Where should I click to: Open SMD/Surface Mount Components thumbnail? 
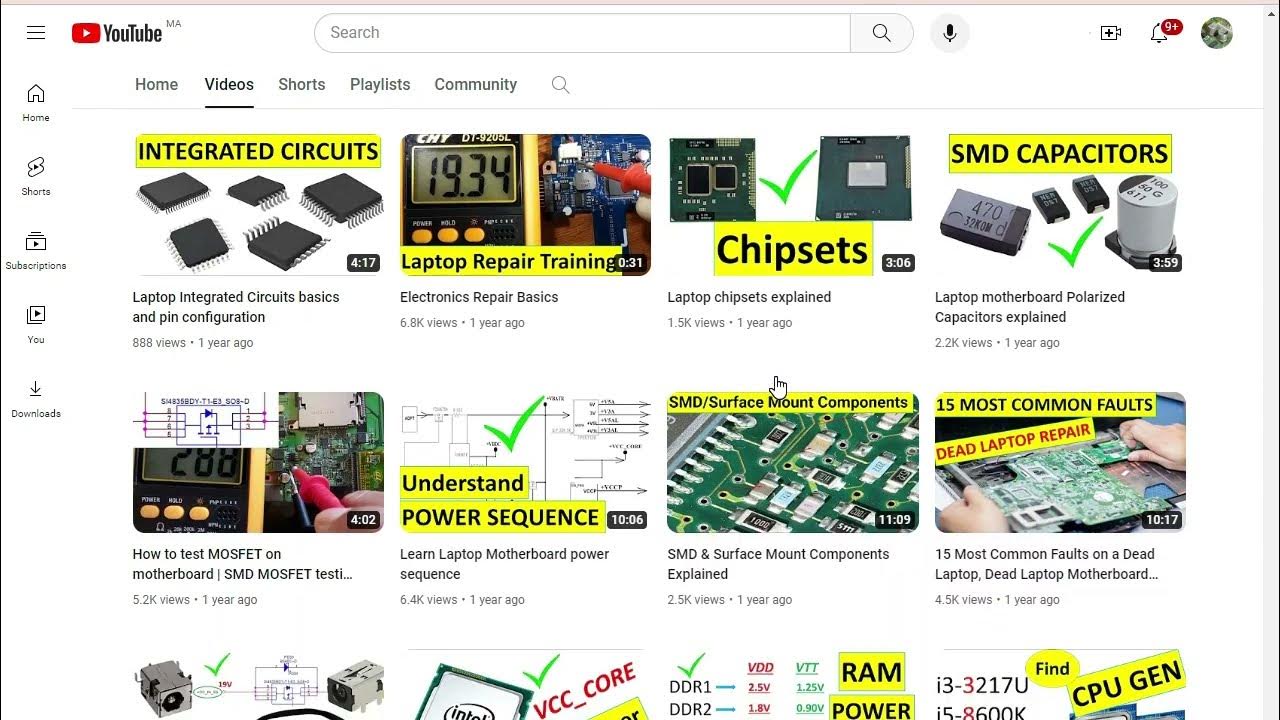tap(793, 462)
